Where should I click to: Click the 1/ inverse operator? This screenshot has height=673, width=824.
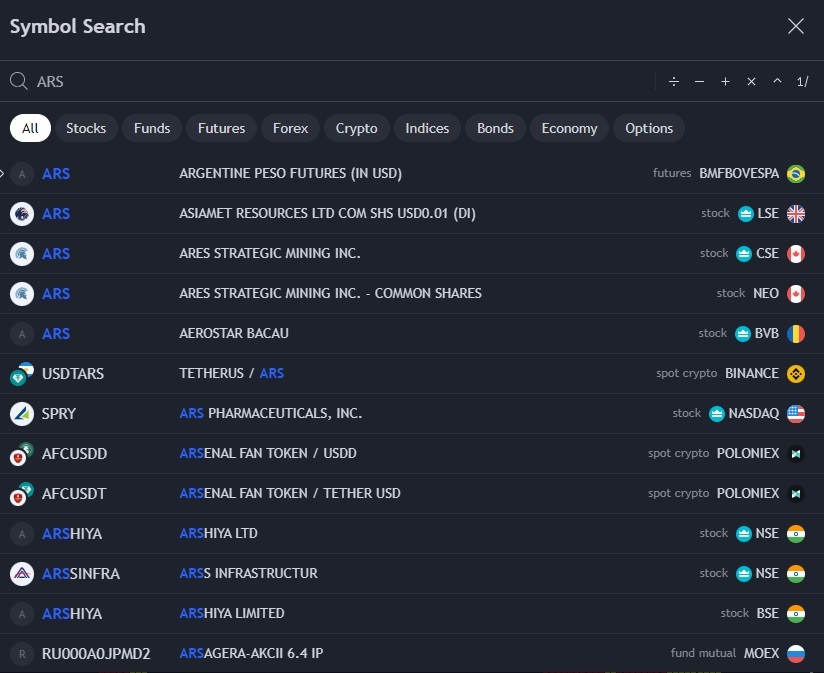click(803, 82)
